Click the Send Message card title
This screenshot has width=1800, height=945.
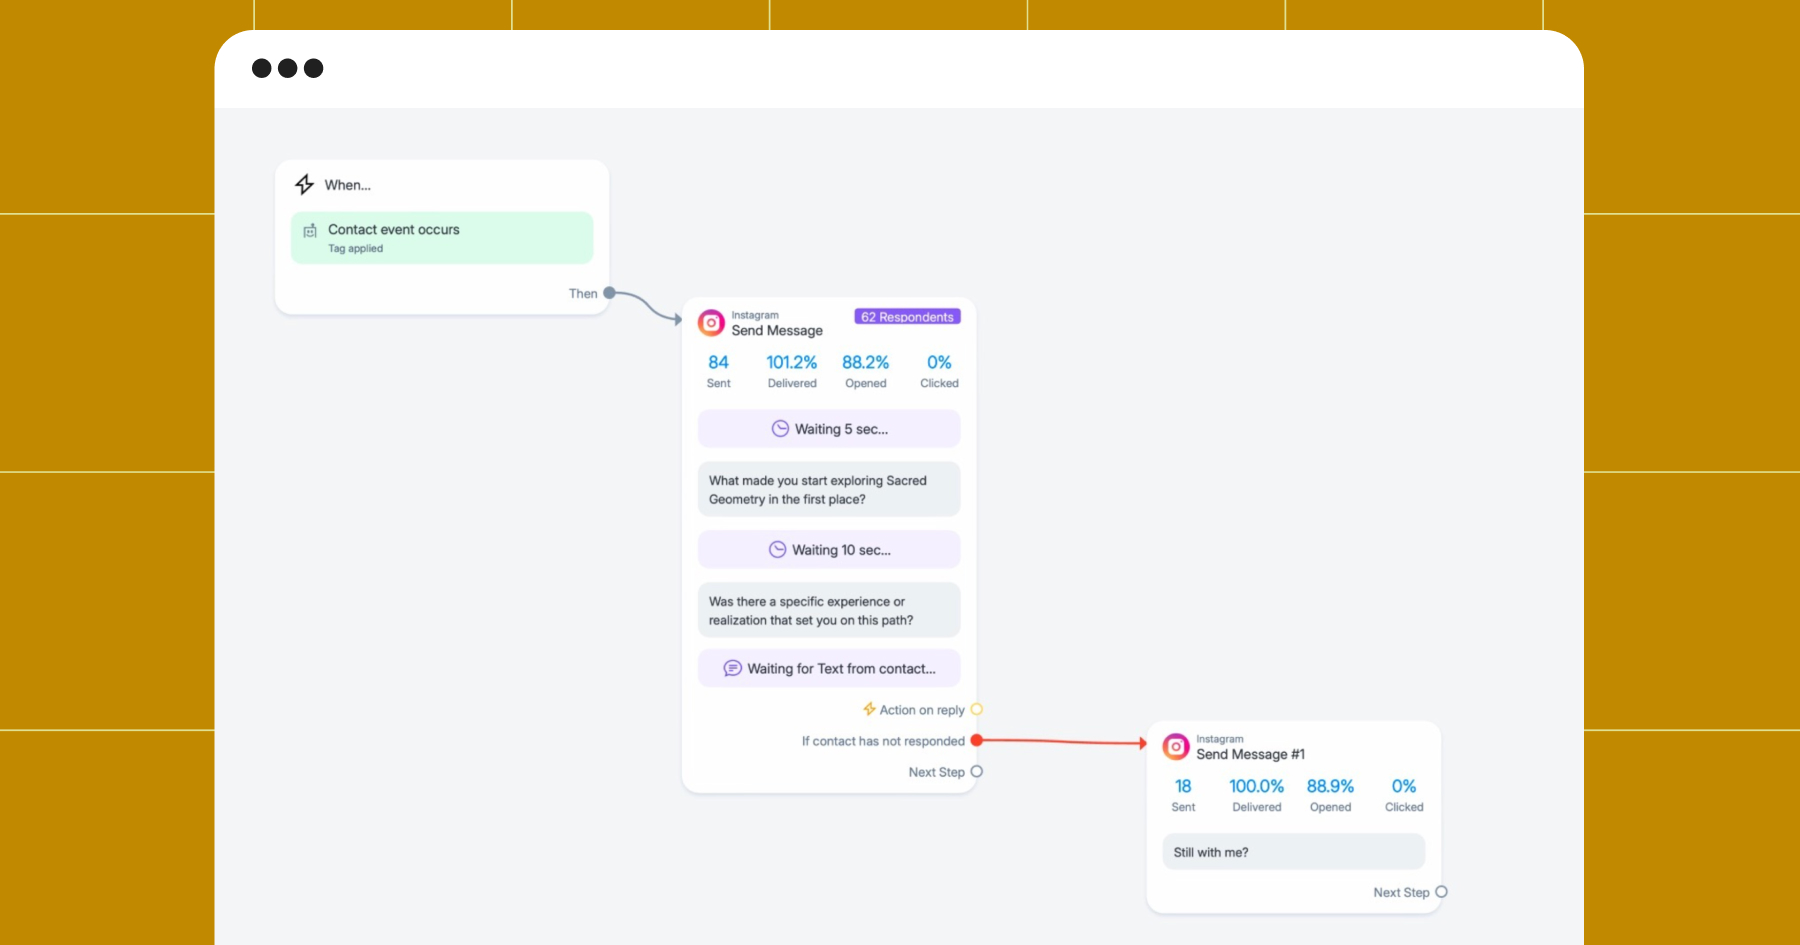777,330
